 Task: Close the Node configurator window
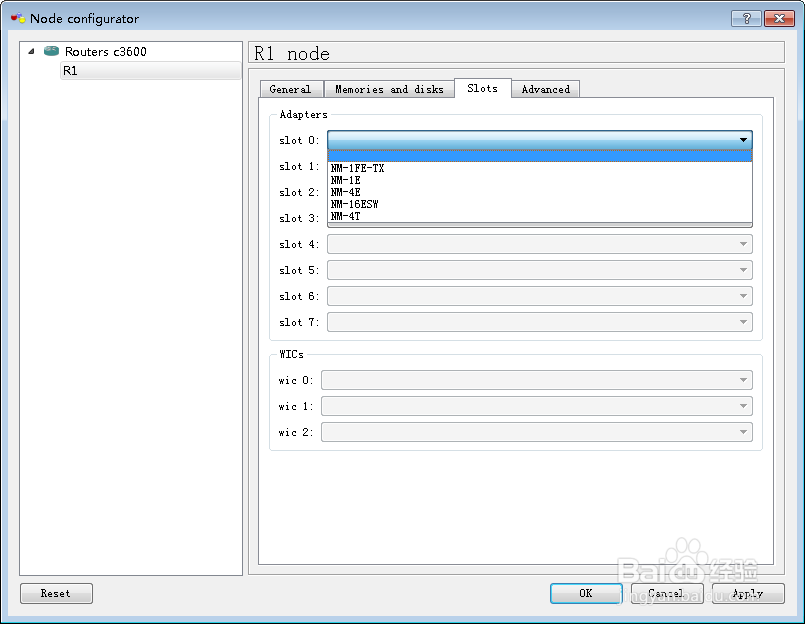click(x=779, y=18)
